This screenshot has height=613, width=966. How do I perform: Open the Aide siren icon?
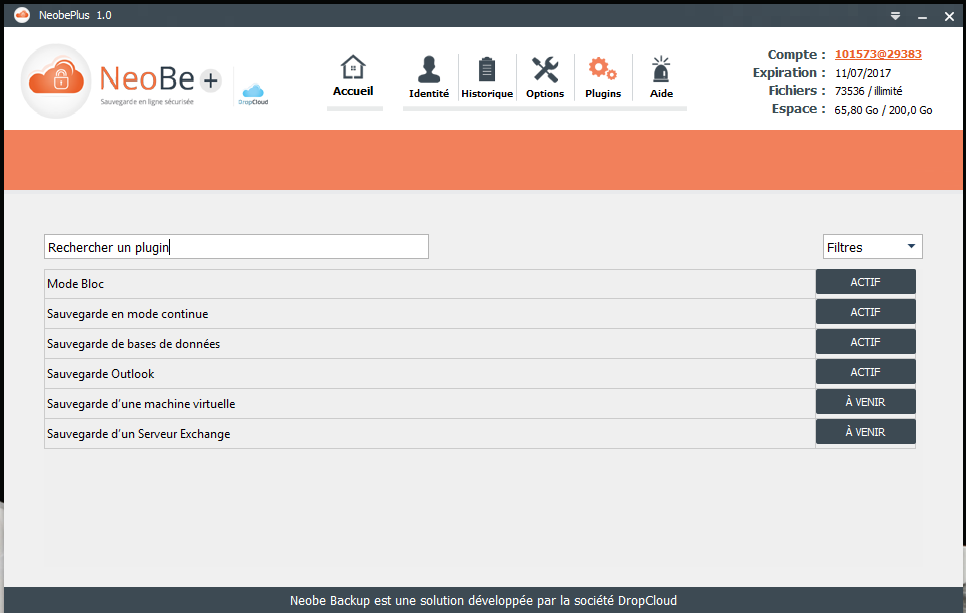click(661, 69)
